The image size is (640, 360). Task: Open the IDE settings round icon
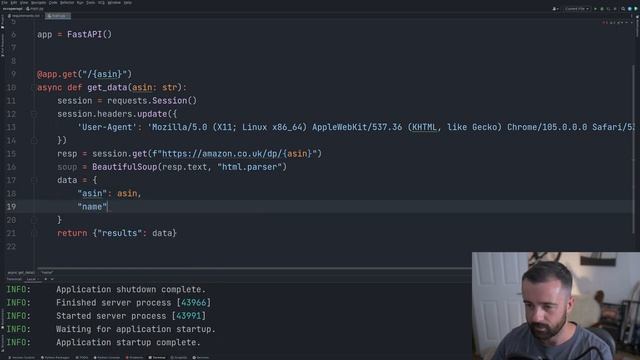pos(629,9)
